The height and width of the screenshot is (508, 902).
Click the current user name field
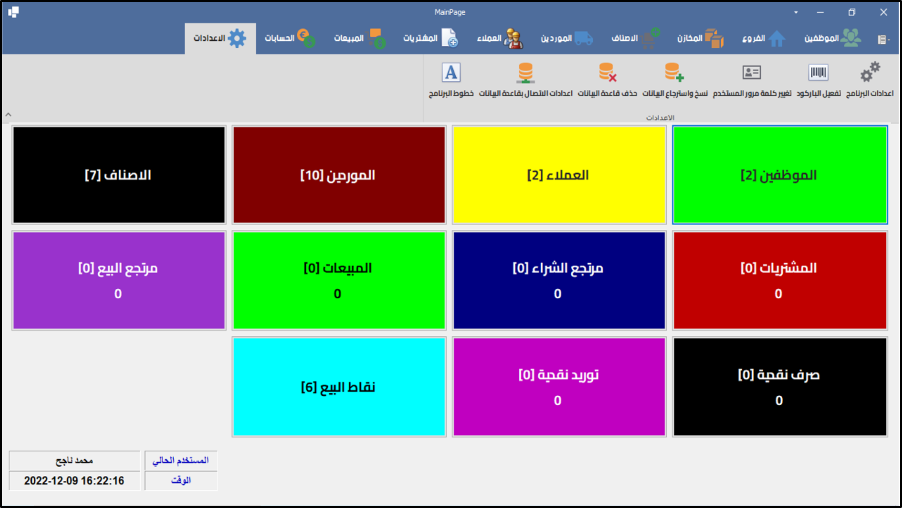pos(75,460)
